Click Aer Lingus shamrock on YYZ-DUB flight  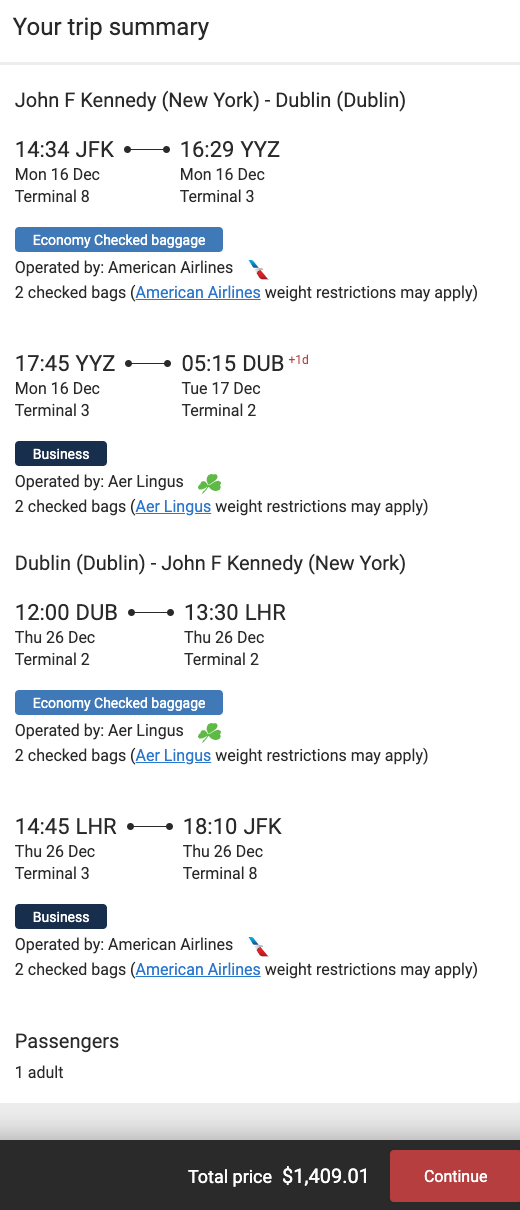[209, 484]
